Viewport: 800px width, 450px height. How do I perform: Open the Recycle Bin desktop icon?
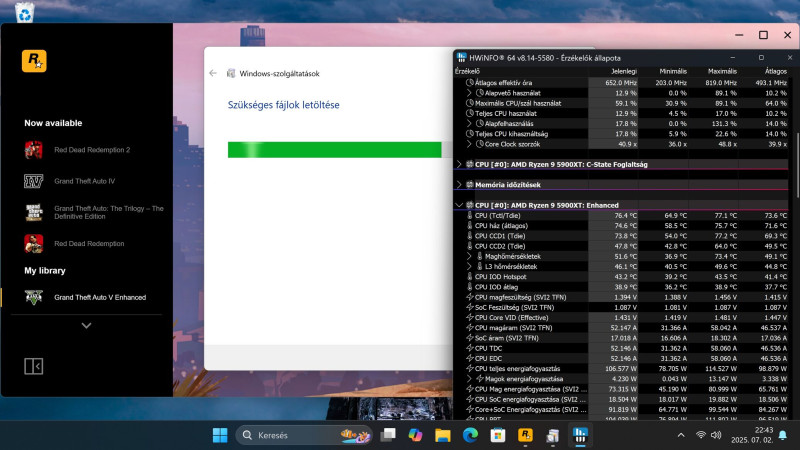(x=24, y=11)
